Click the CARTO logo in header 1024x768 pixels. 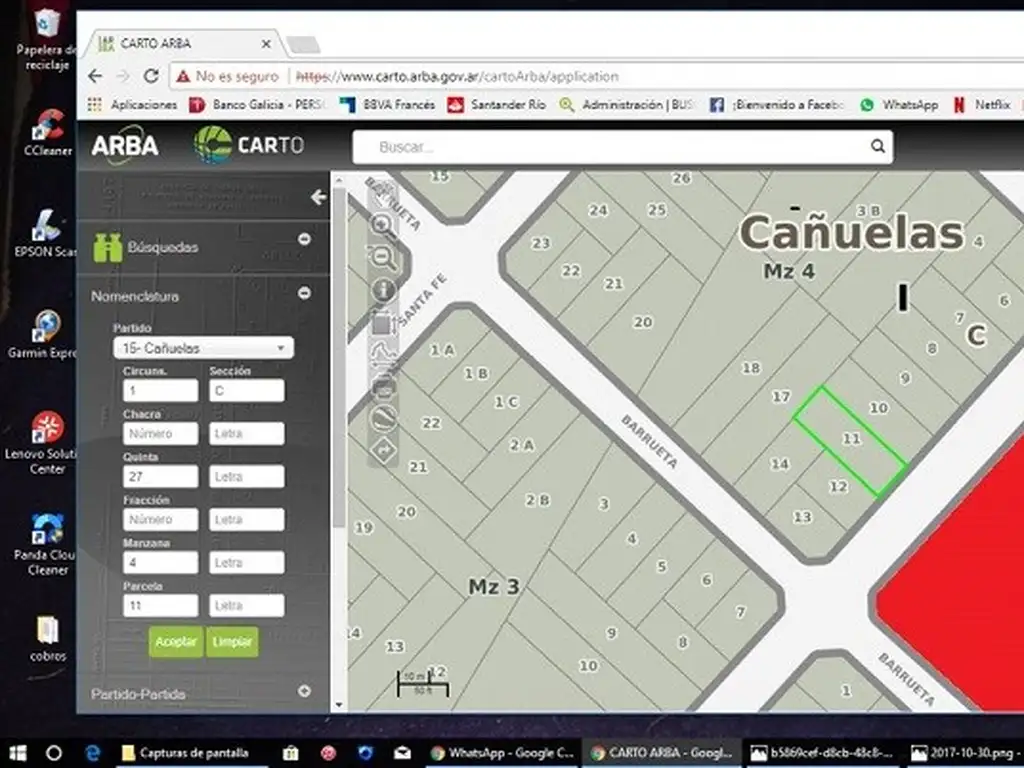coord(249,145)
